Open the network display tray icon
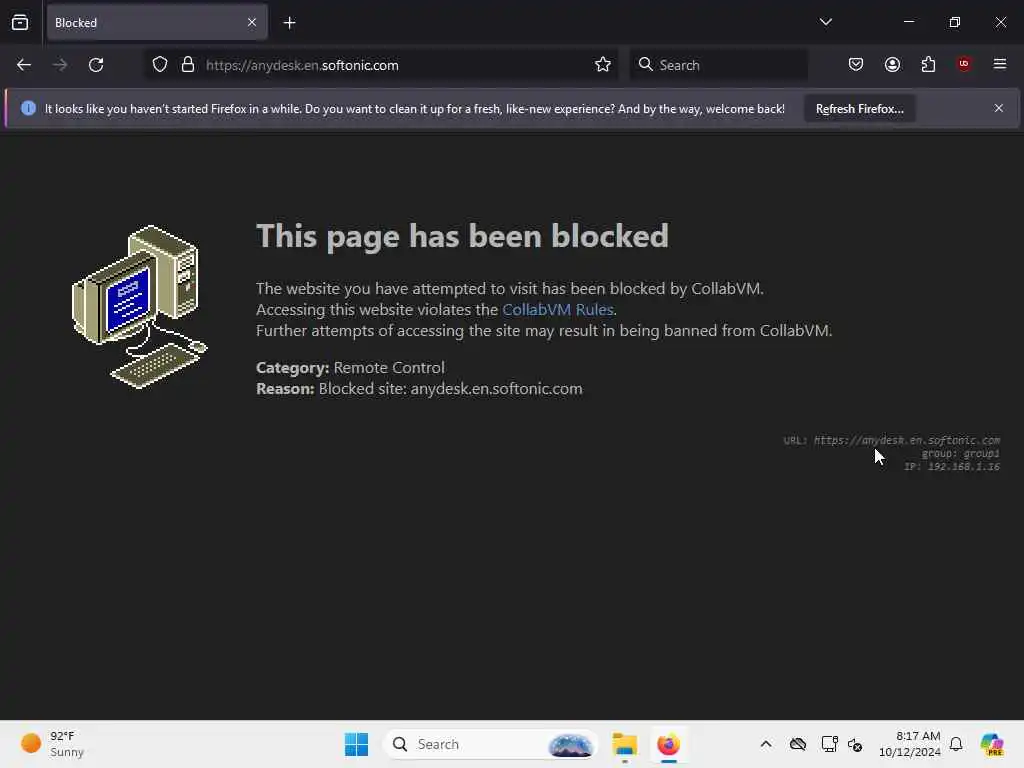The width and height of the screenshot is (1024, 768). tap(829, 744)
